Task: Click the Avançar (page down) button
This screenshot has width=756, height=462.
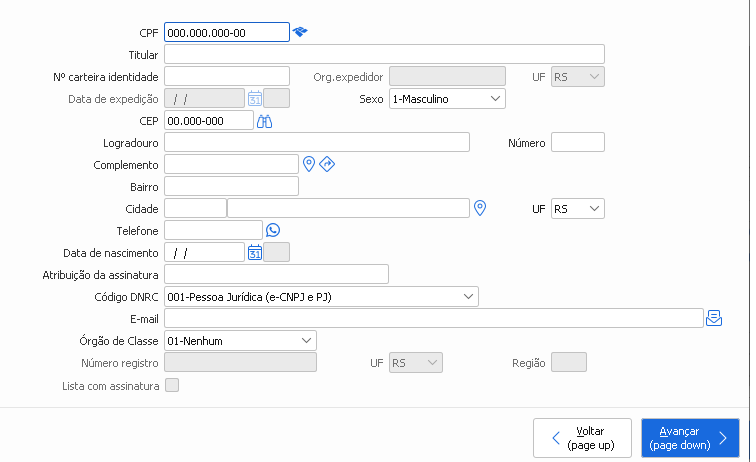Action: point(690,437)
